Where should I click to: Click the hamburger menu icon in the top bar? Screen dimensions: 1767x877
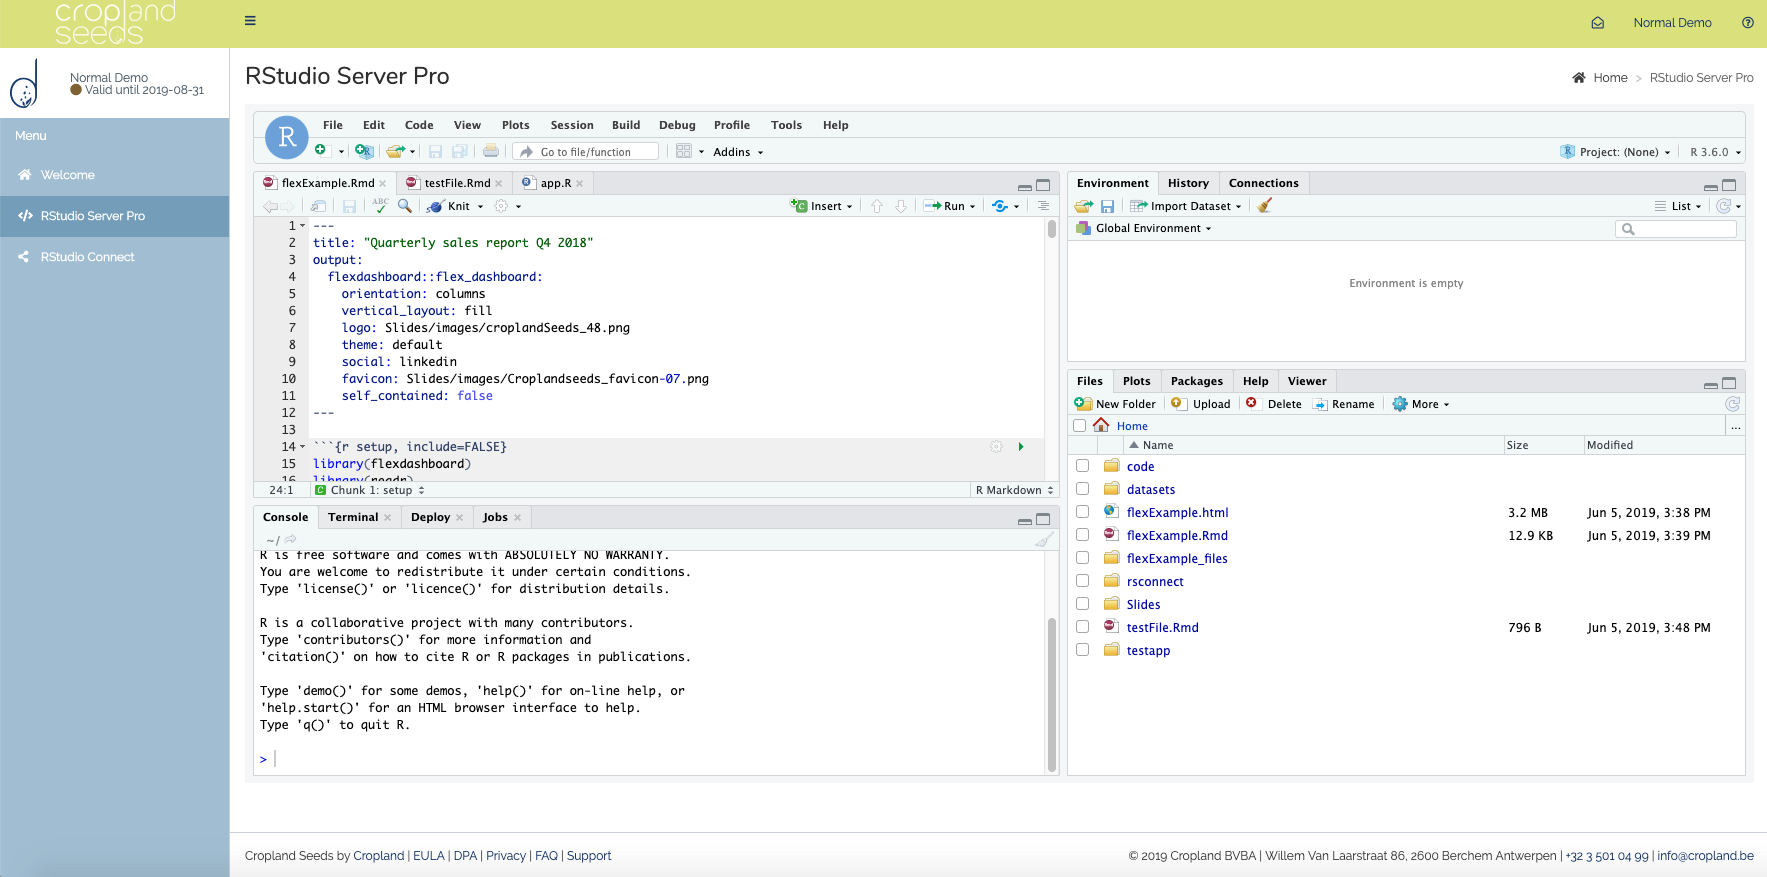coord(250,20)
